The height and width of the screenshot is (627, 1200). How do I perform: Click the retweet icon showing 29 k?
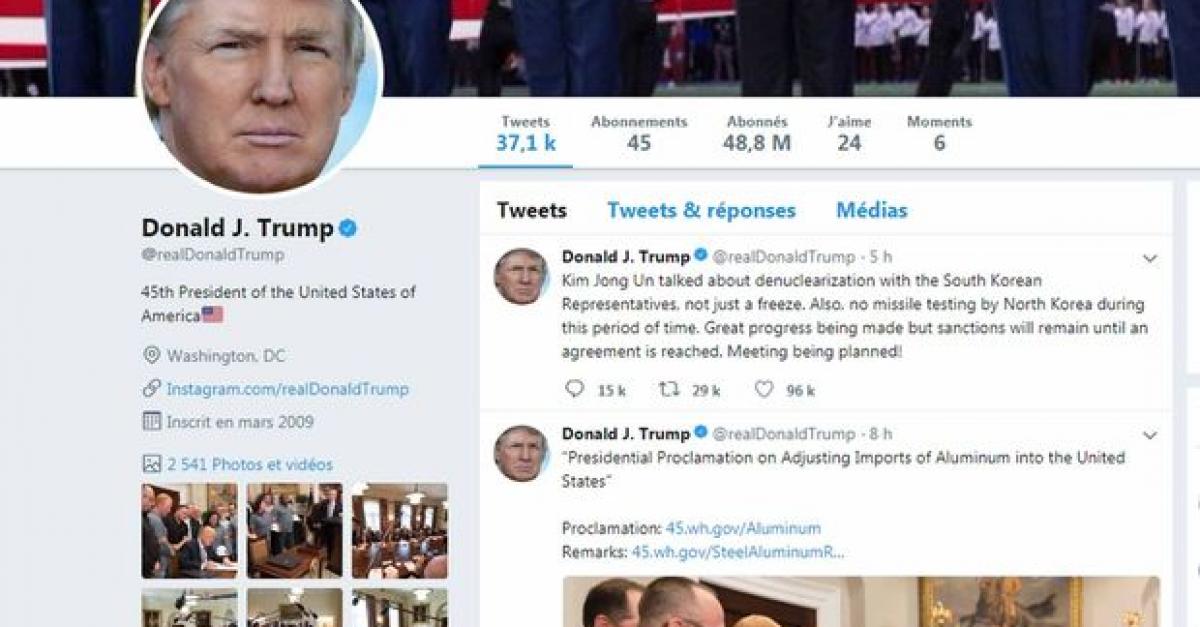pyautogui.click(x=669, y=389)
